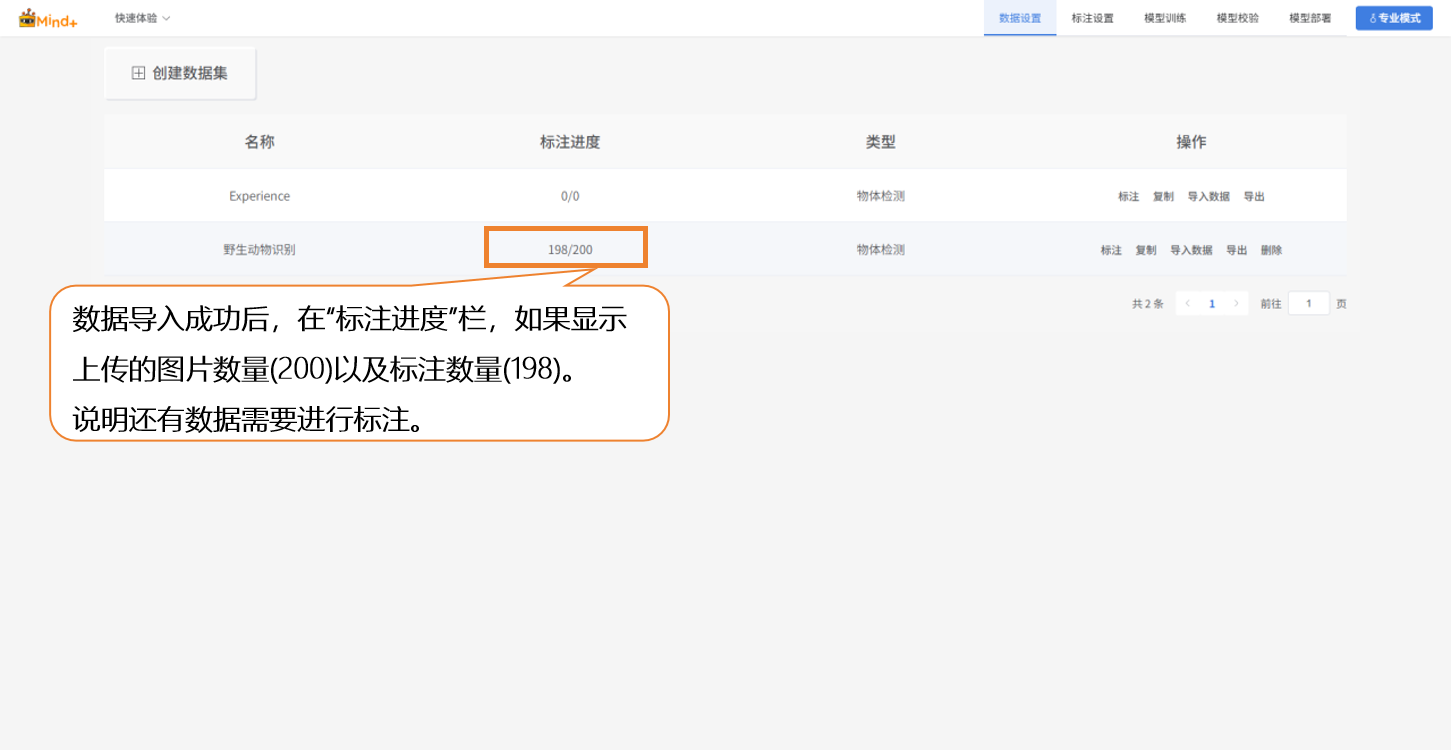Click the 前往 page number input field
Image resolution: width=1451 pixels, height=750 pixels.
coord(1308,304)
